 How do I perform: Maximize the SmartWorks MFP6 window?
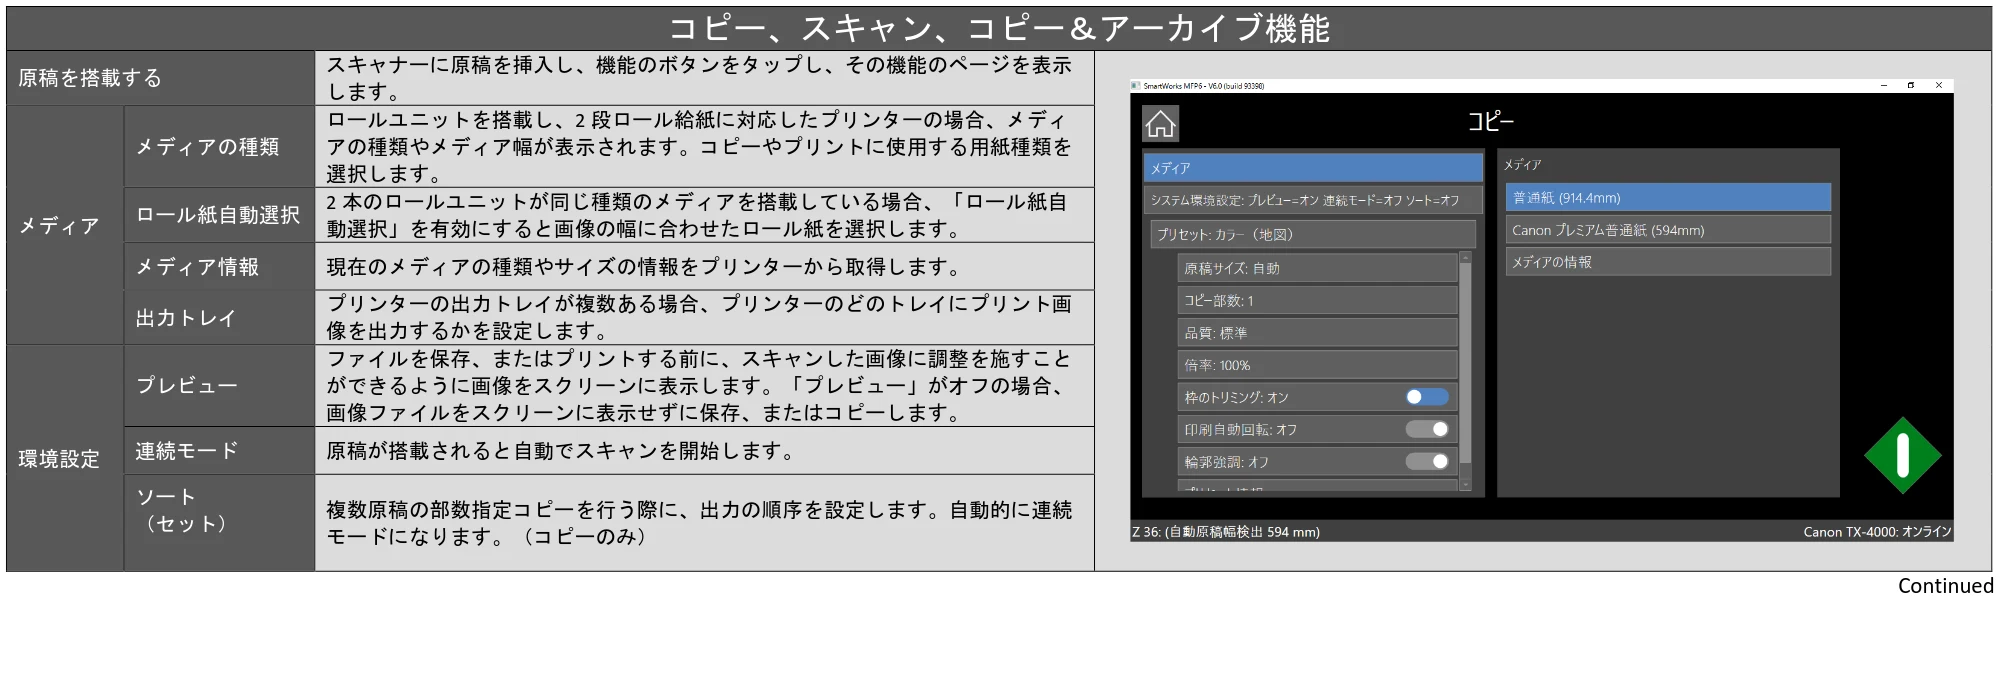click(x=1911, y=86)
